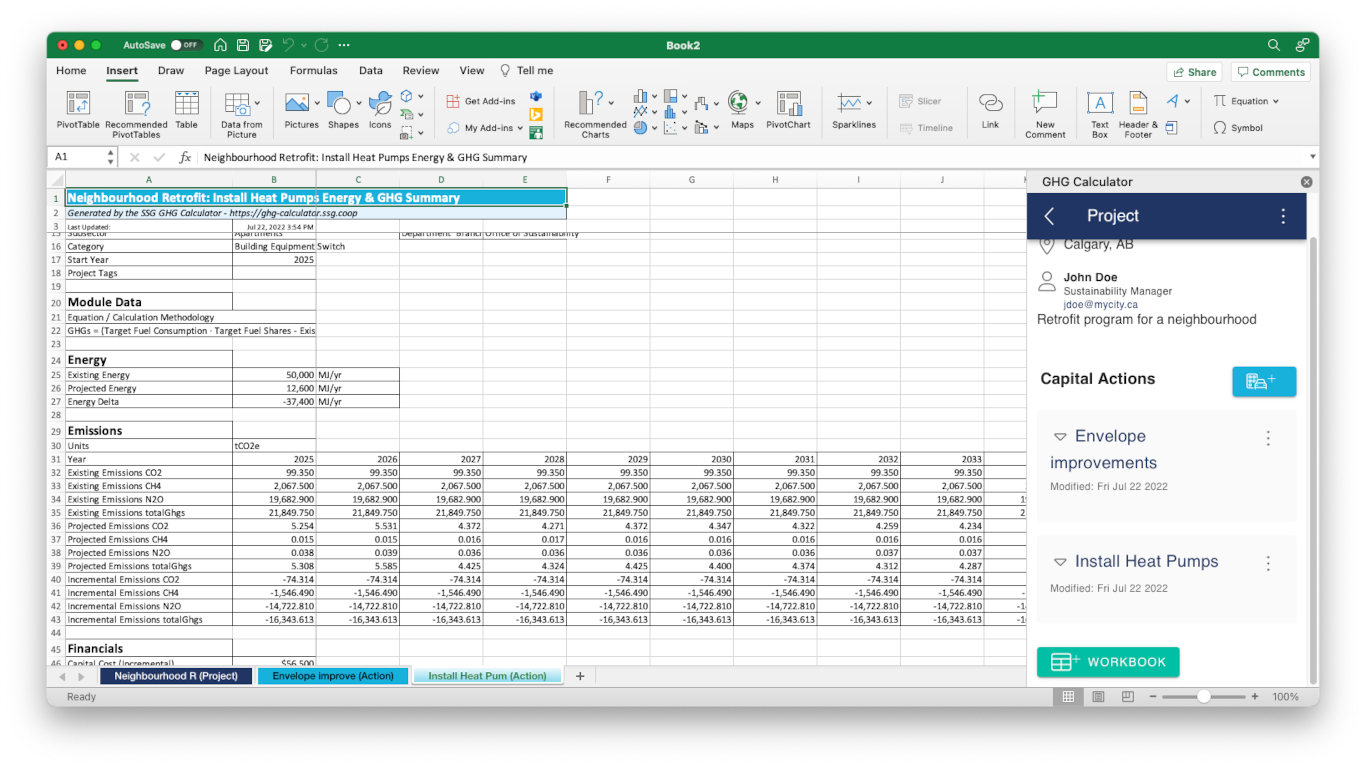Insert Pictures from the ribbon
The image size is (1366, 768).
[297, 102]
